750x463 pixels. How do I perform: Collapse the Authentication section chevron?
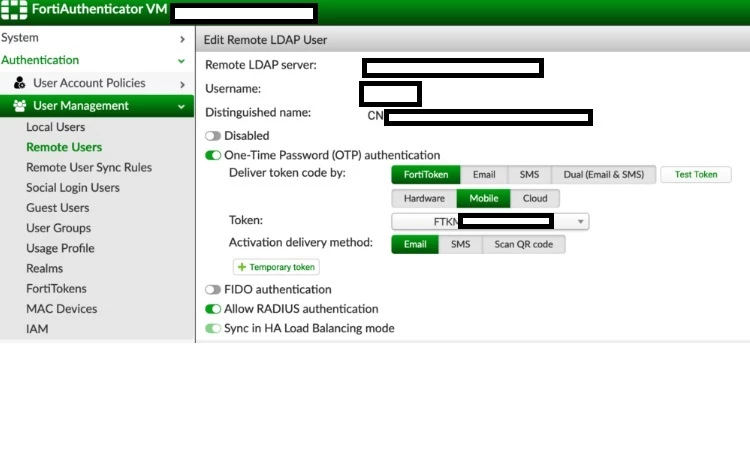tap(181, 61)
